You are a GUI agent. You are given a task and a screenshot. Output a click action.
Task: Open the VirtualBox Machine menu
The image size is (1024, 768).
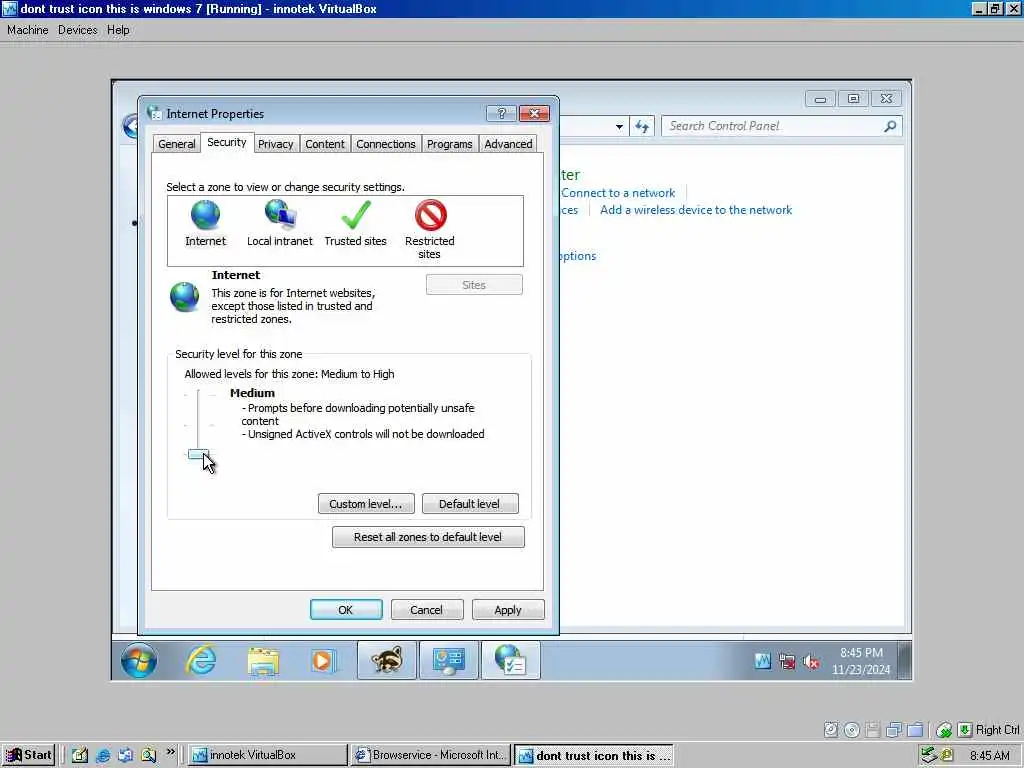tap(27, 30)
